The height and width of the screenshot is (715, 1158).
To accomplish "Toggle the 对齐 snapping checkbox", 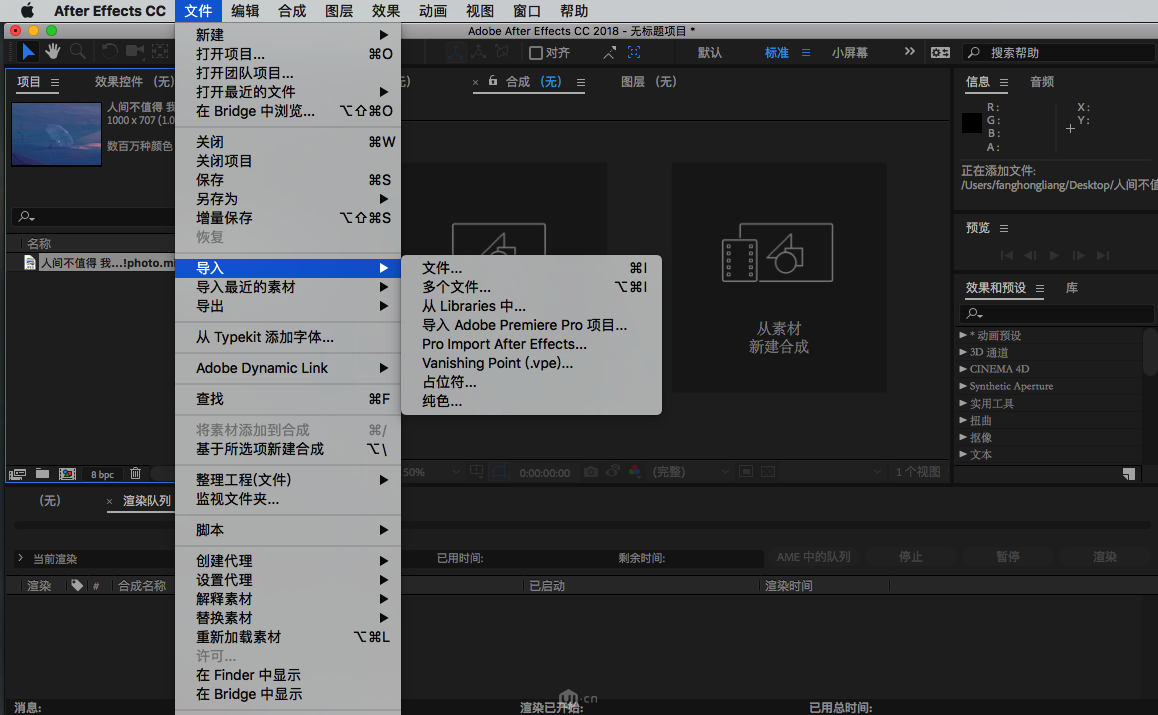I will [536, 52].
